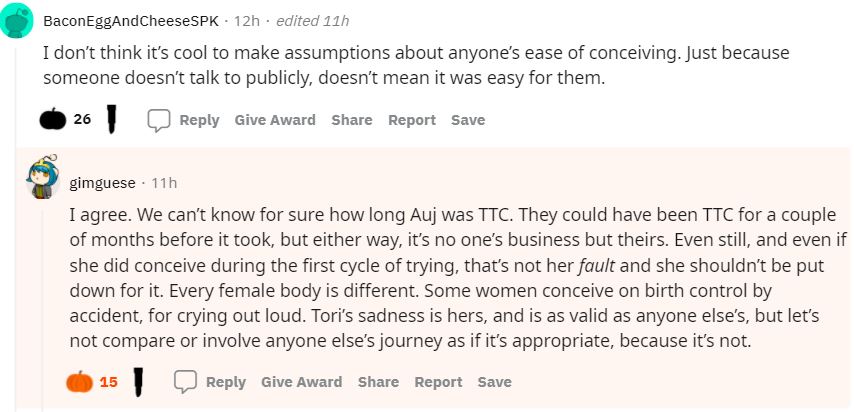Click the speech bubble icon under first comment

(159, 120)
